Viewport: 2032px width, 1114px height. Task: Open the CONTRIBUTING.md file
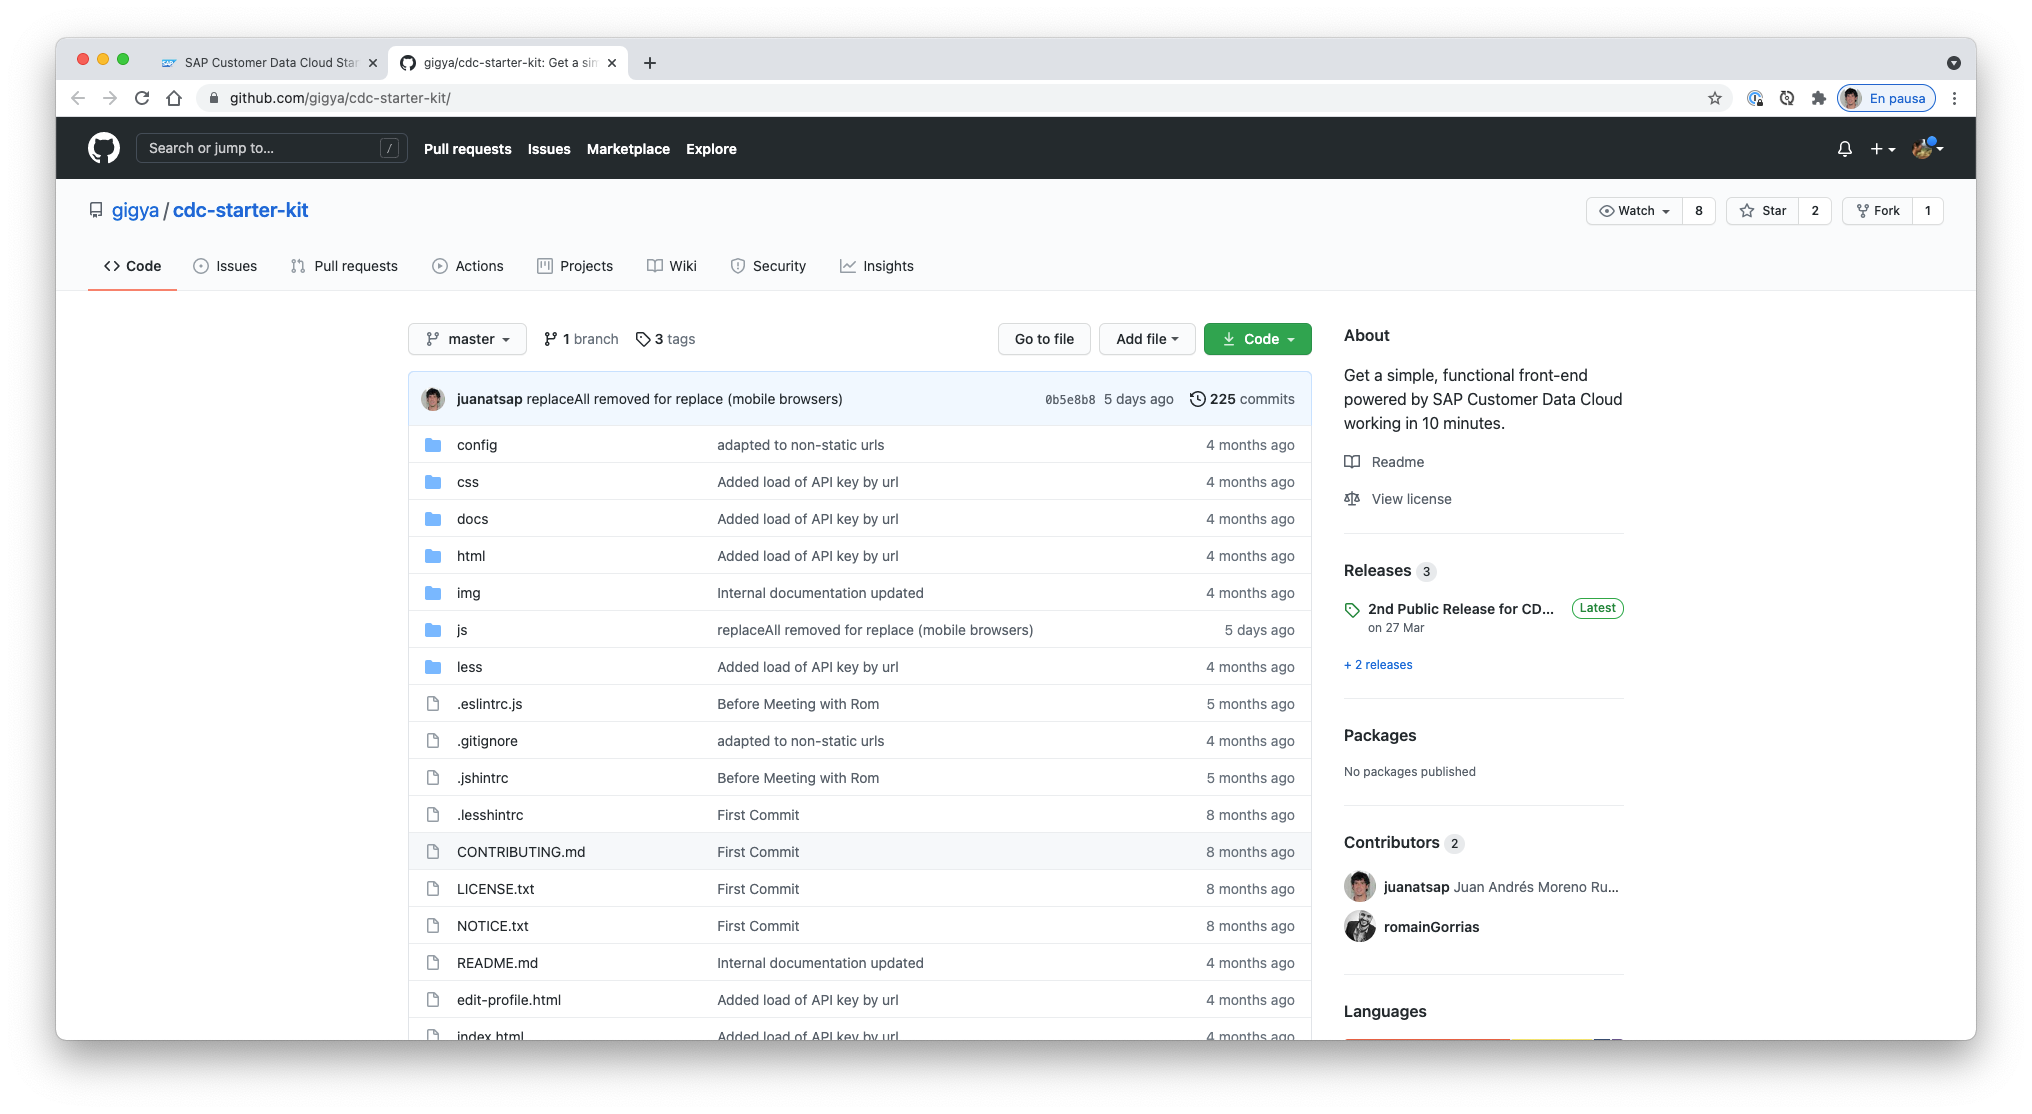[521, 852]
